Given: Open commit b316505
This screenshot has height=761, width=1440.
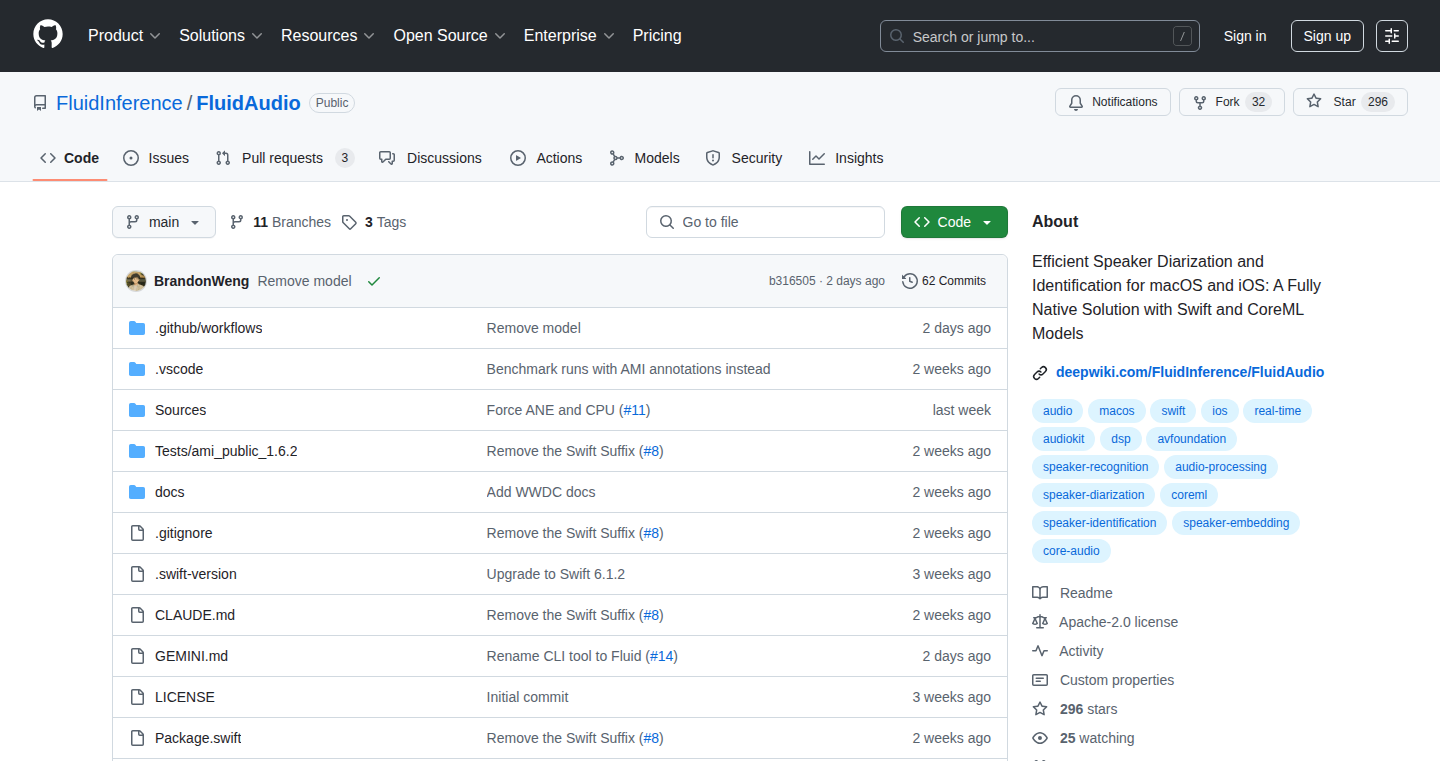Looking at the screenshot, I should pyautogui.click(x=792, y=281).
